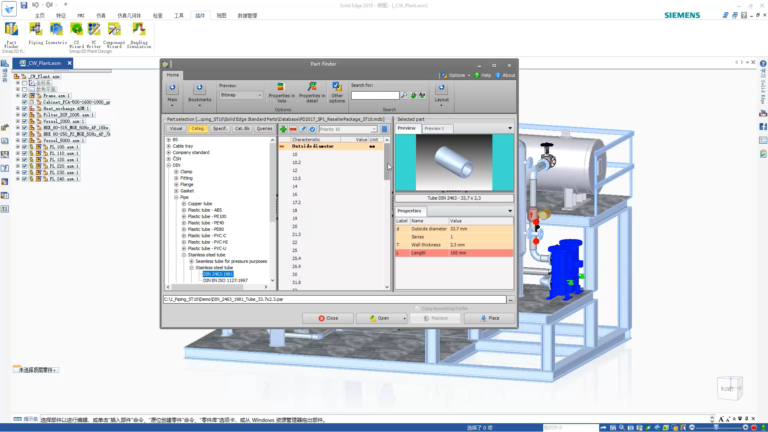Open the arrow beside the Open button
This screenshot has height=432, width=768.
(404, 318)
